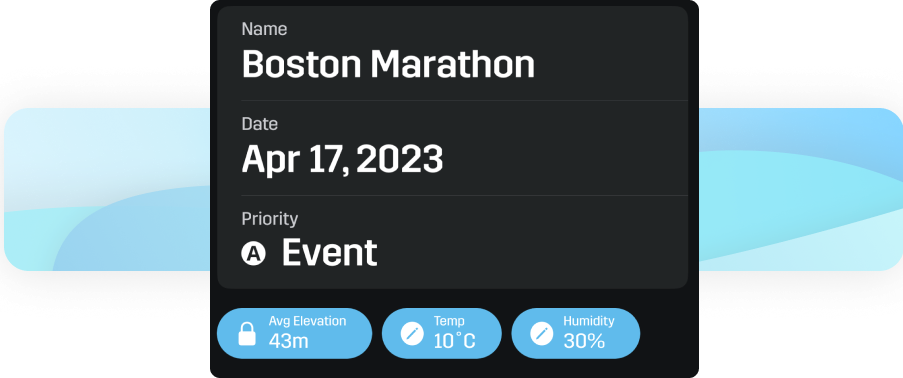Click the Date field label
Viewport: 903px width, 378px height.
point(260,124)
